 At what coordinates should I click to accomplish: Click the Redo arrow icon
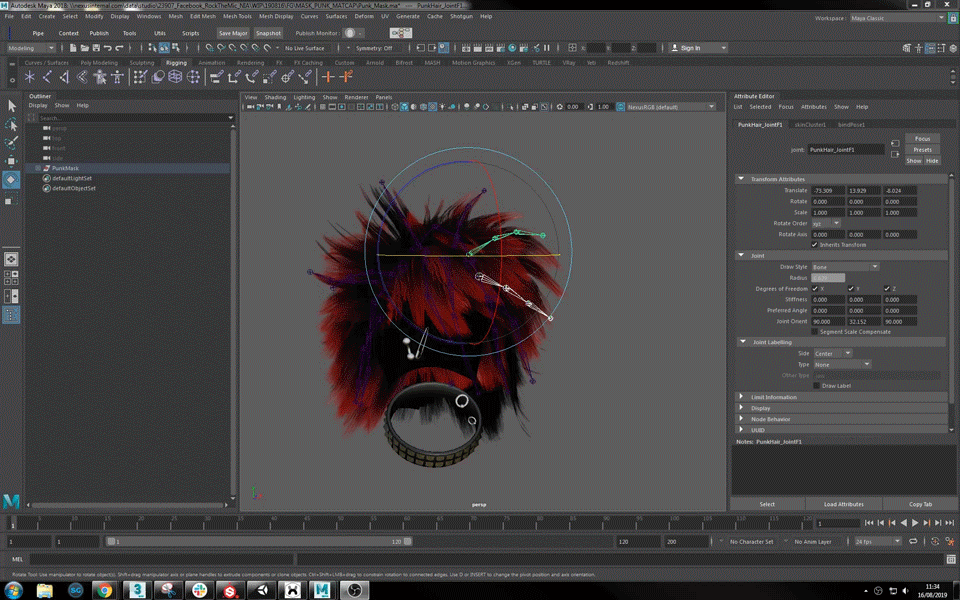tap(119, 48)
